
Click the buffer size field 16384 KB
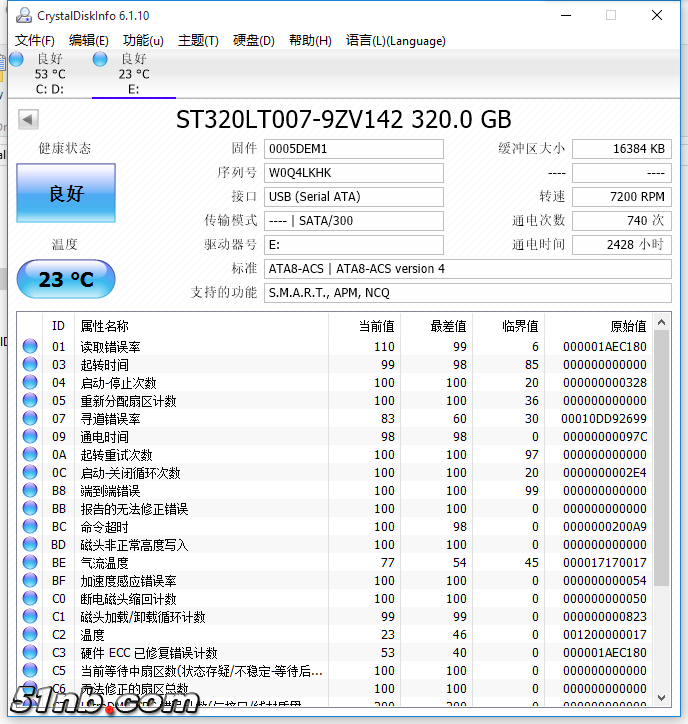click(622, 149)
